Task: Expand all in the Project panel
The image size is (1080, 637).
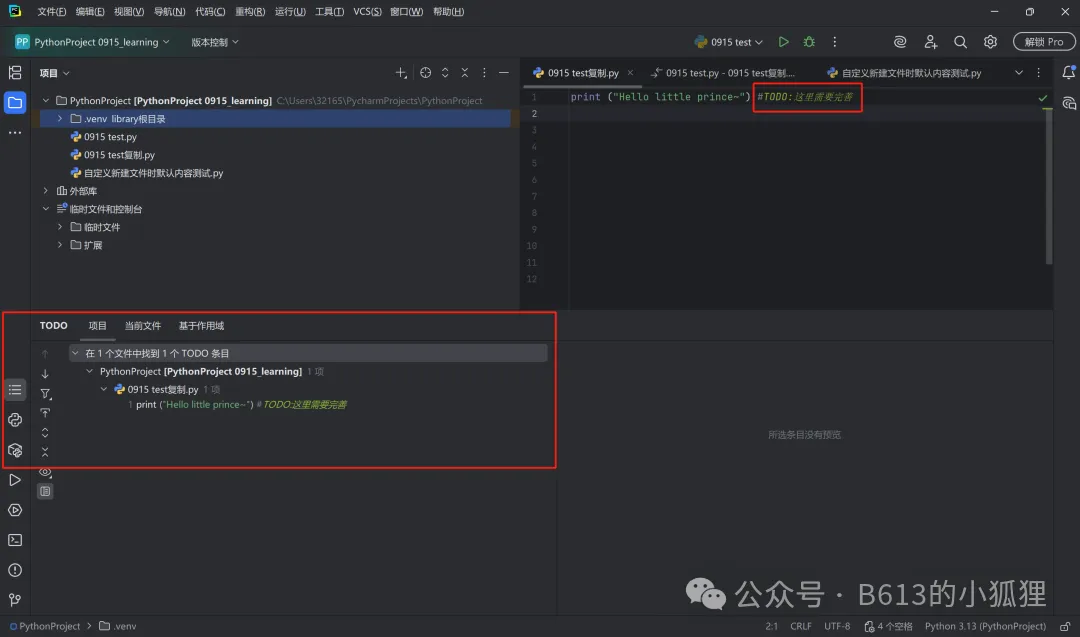Action: [445, 72]
